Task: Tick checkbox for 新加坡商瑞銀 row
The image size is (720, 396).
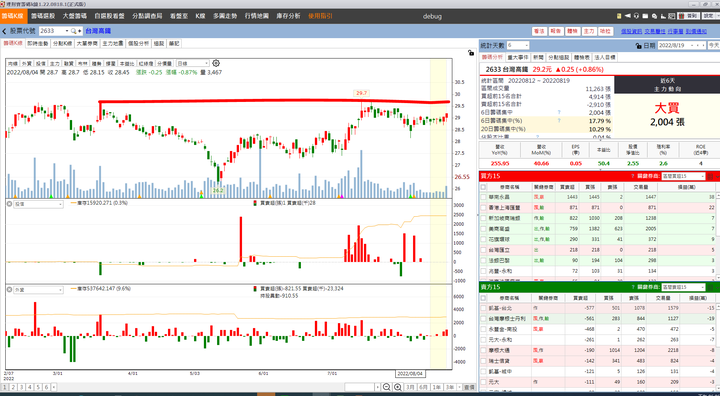Action: tap(483, 218)
